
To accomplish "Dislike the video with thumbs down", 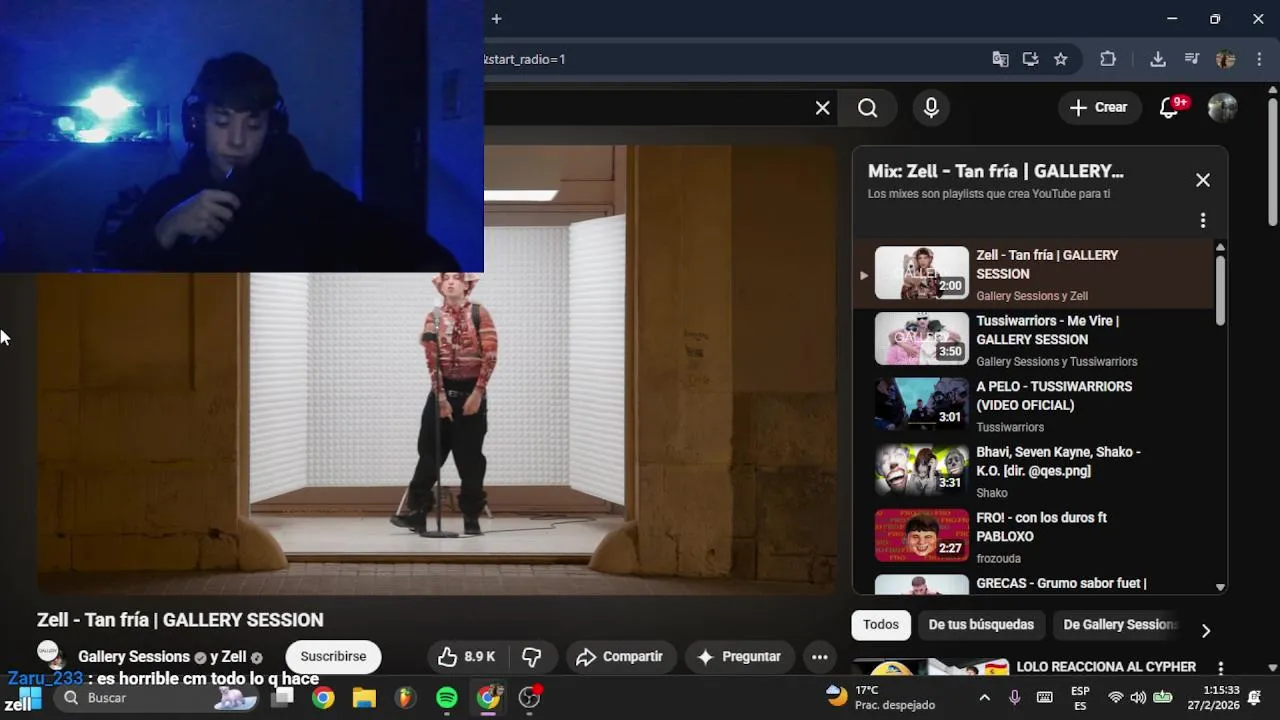I will 532,657.
